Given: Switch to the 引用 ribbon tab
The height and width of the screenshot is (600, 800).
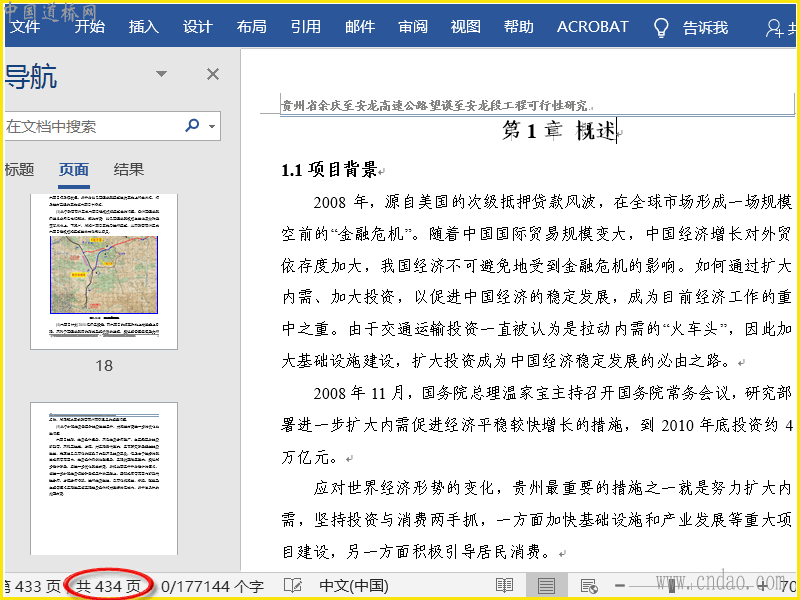Looking at the screenshot, I should point(306,27).
